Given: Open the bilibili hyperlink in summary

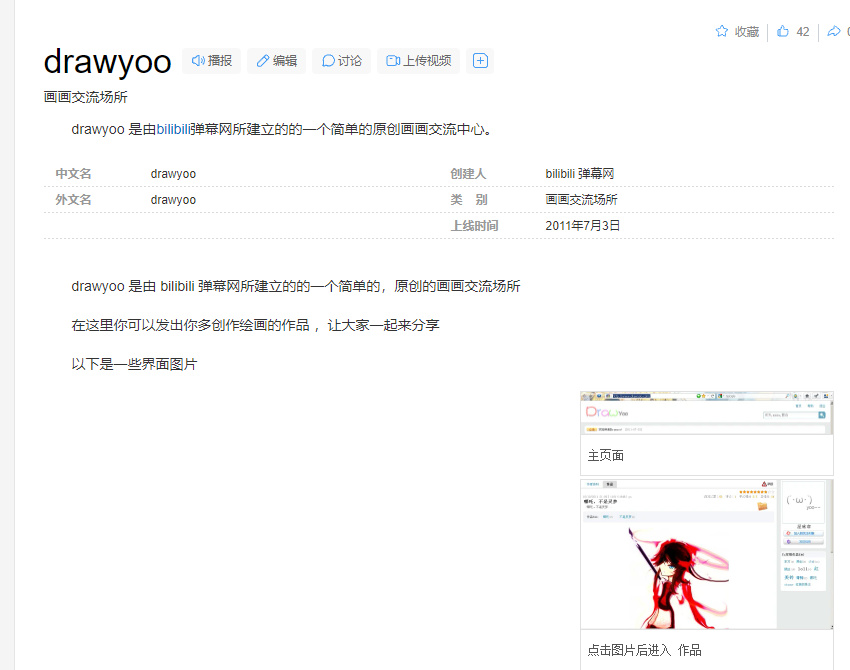Looking at the screenshot, I should coord(173,130).
